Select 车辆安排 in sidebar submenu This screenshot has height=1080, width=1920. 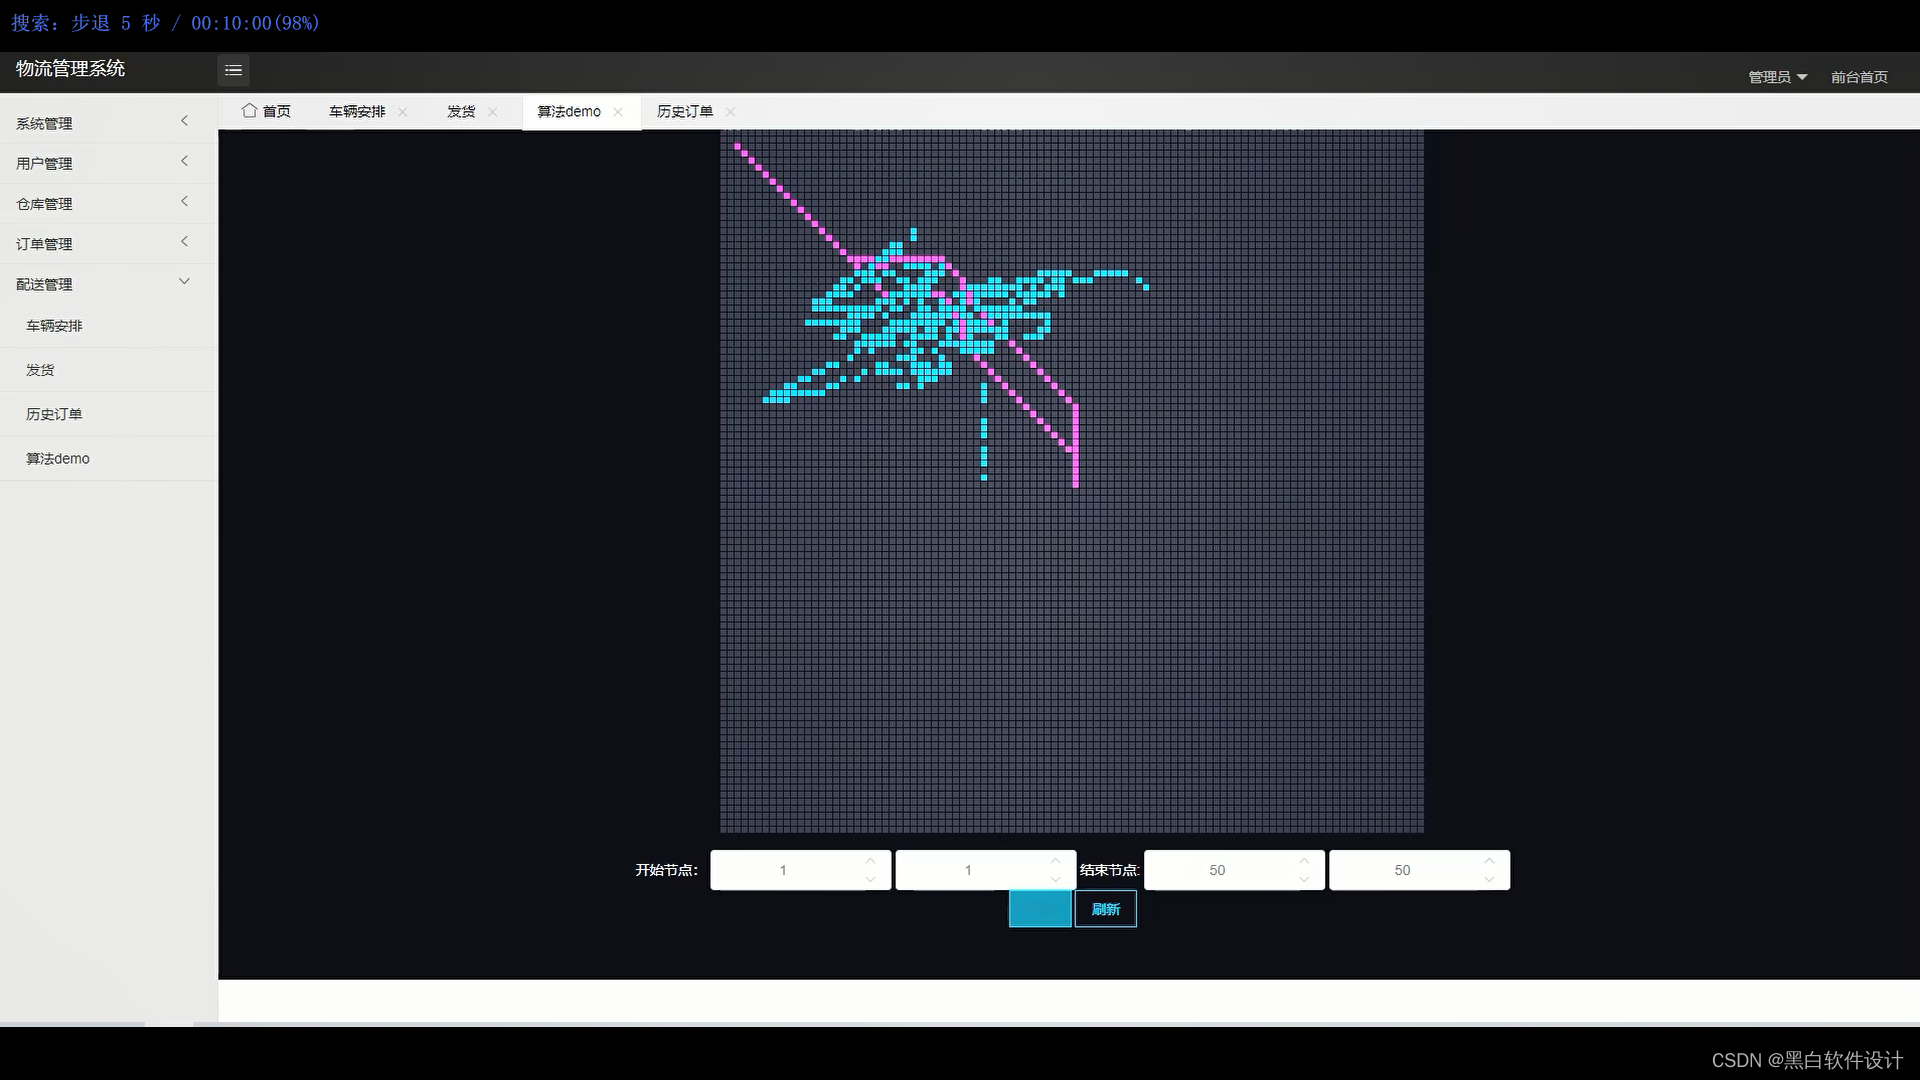55,326
